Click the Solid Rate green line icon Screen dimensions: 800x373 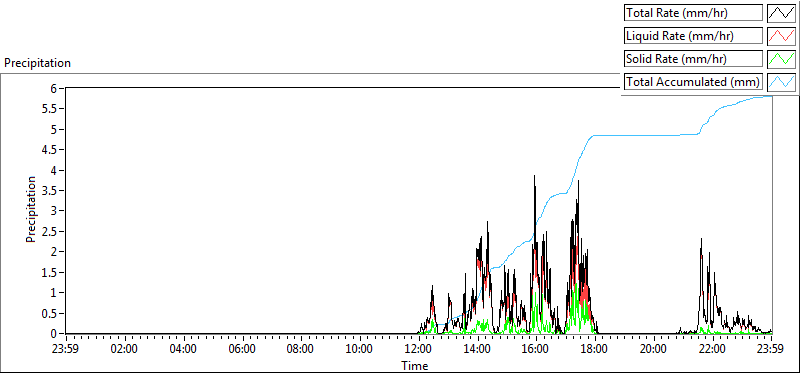click(x=782, y=59)
